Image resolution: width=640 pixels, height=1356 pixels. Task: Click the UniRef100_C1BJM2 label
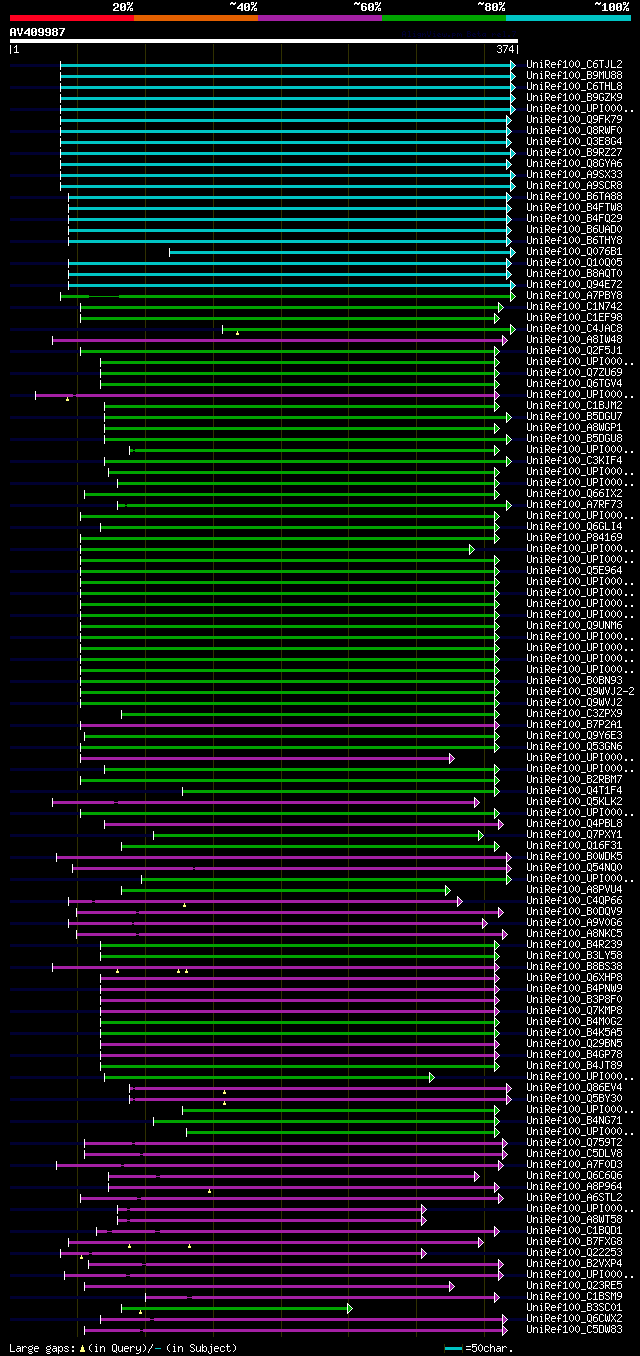[x=574, y=405]
